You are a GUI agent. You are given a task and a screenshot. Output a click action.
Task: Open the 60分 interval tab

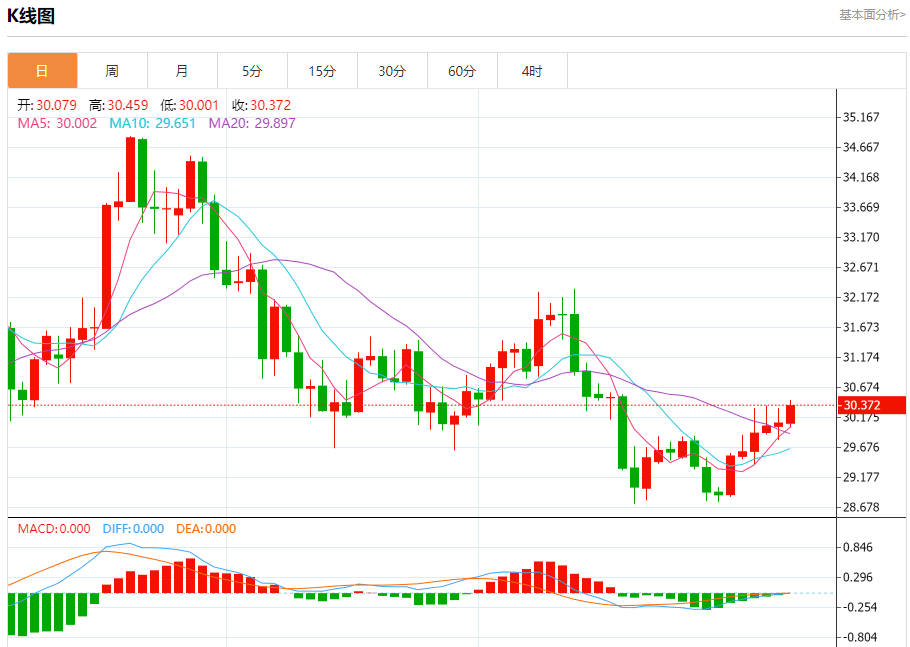[463, 71]
